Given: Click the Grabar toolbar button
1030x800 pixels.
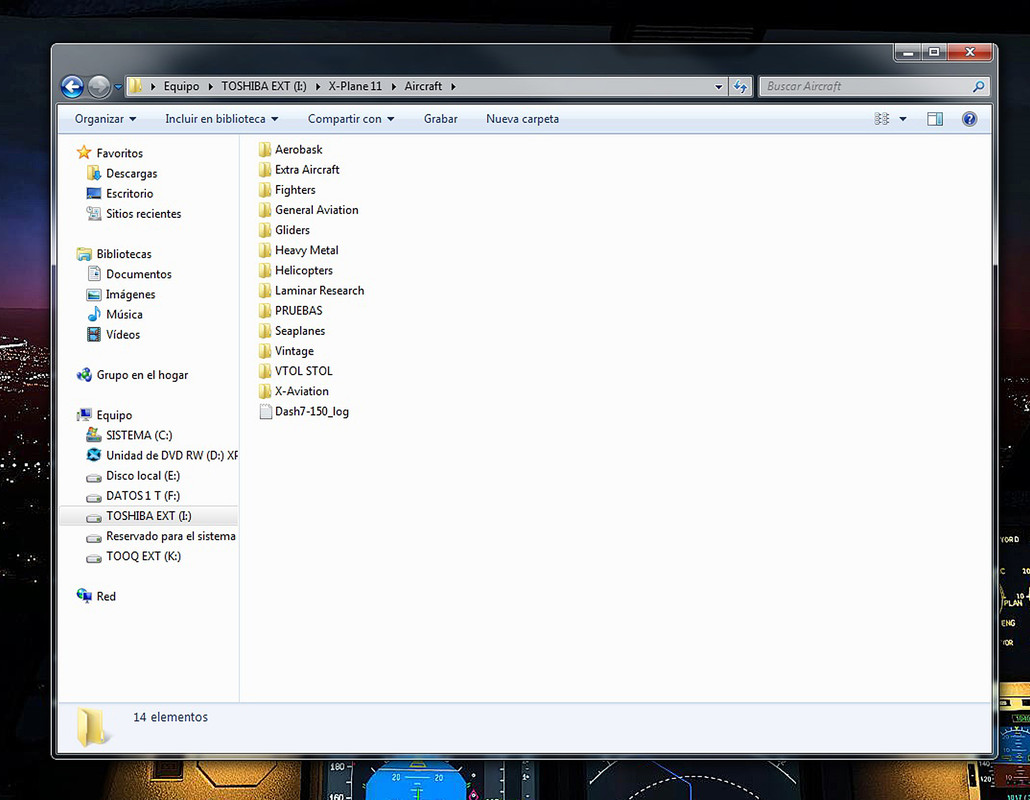Looking at the screenshot, I should [440, 119].
